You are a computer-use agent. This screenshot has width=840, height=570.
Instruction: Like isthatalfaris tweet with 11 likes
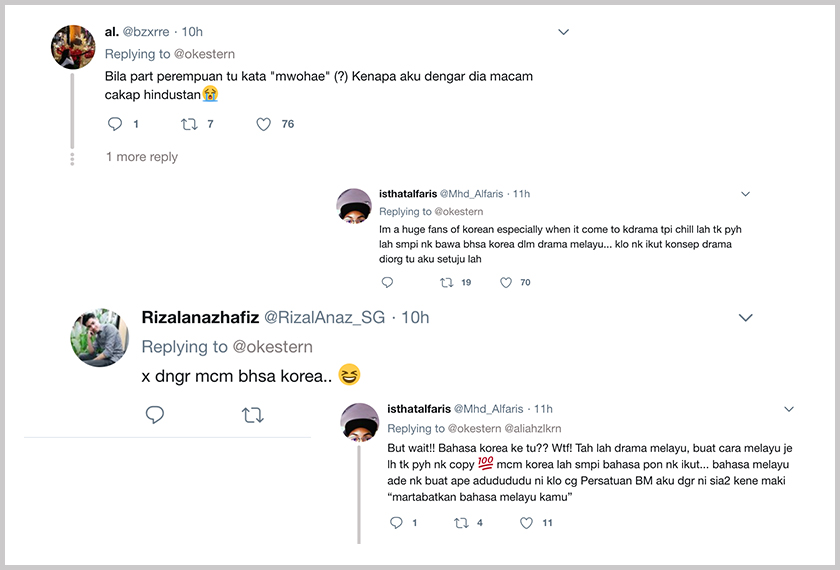[526, 523]
